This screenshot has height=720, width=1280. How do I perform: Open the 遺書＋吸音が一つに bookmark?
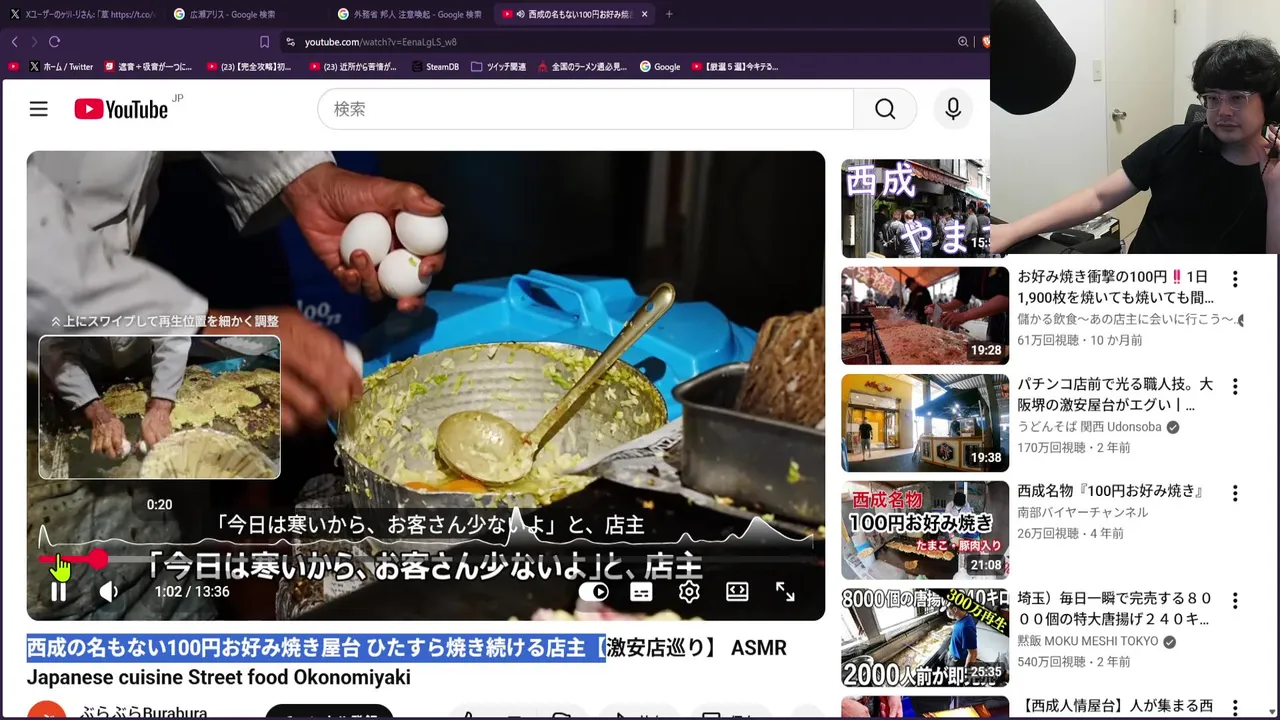[147, 67]
